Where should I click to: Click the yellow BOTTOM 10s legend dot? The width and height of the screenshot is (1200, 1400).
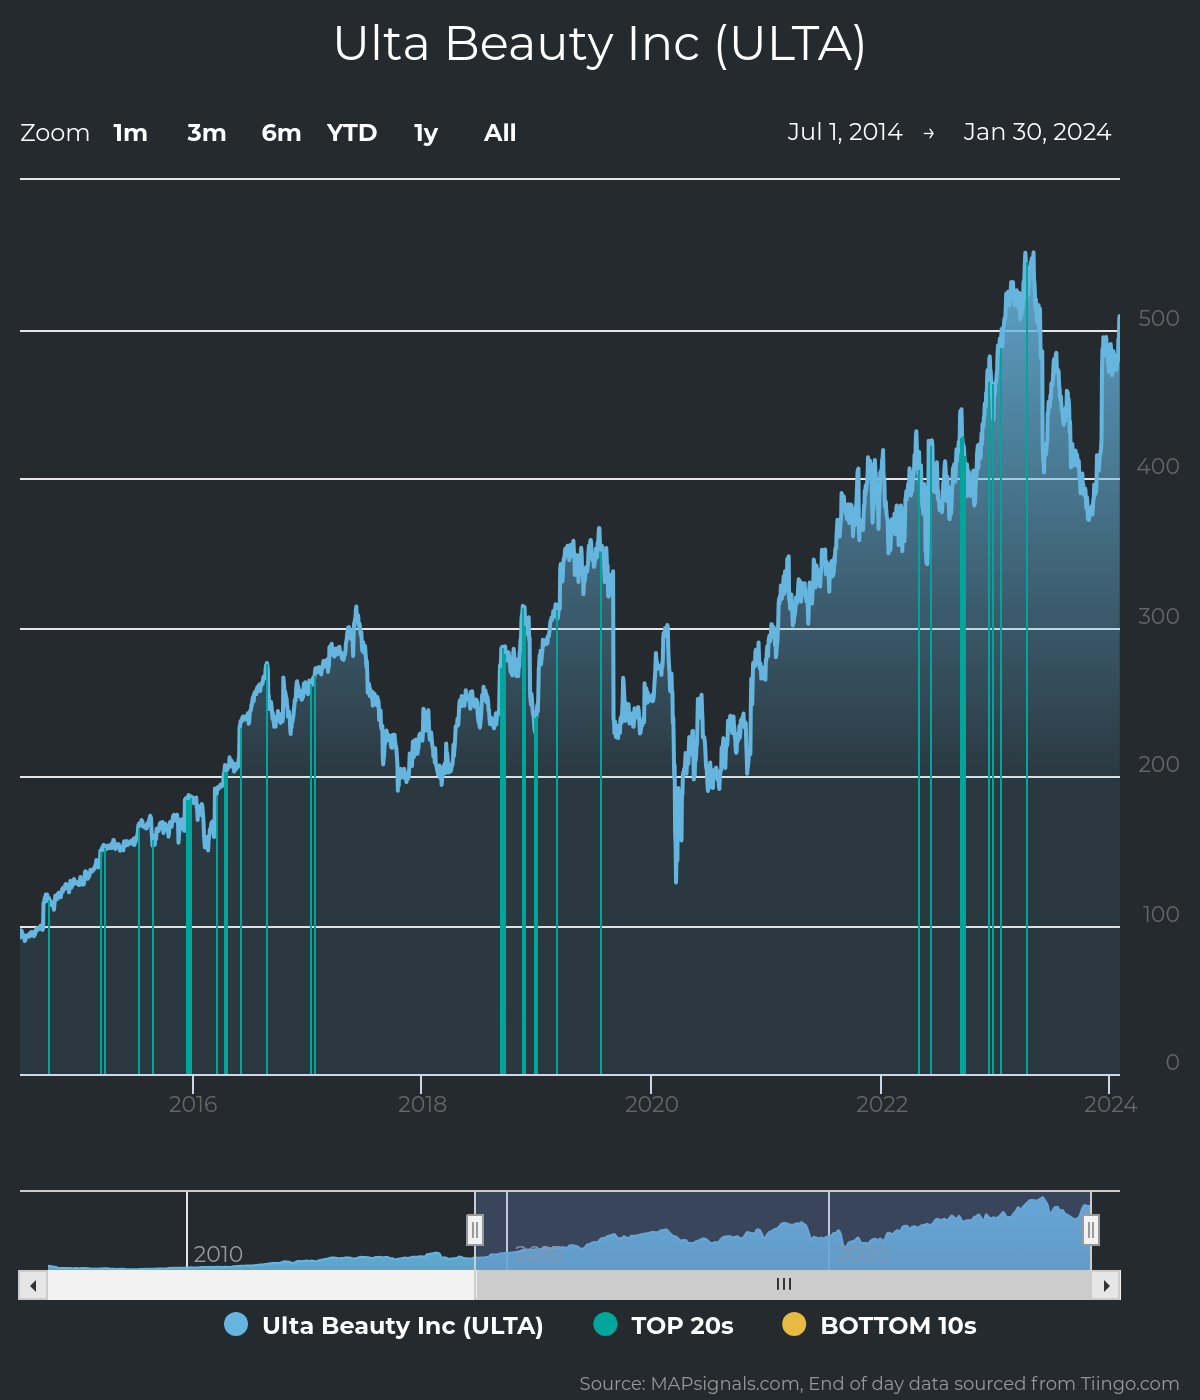tap(794, 1324)
